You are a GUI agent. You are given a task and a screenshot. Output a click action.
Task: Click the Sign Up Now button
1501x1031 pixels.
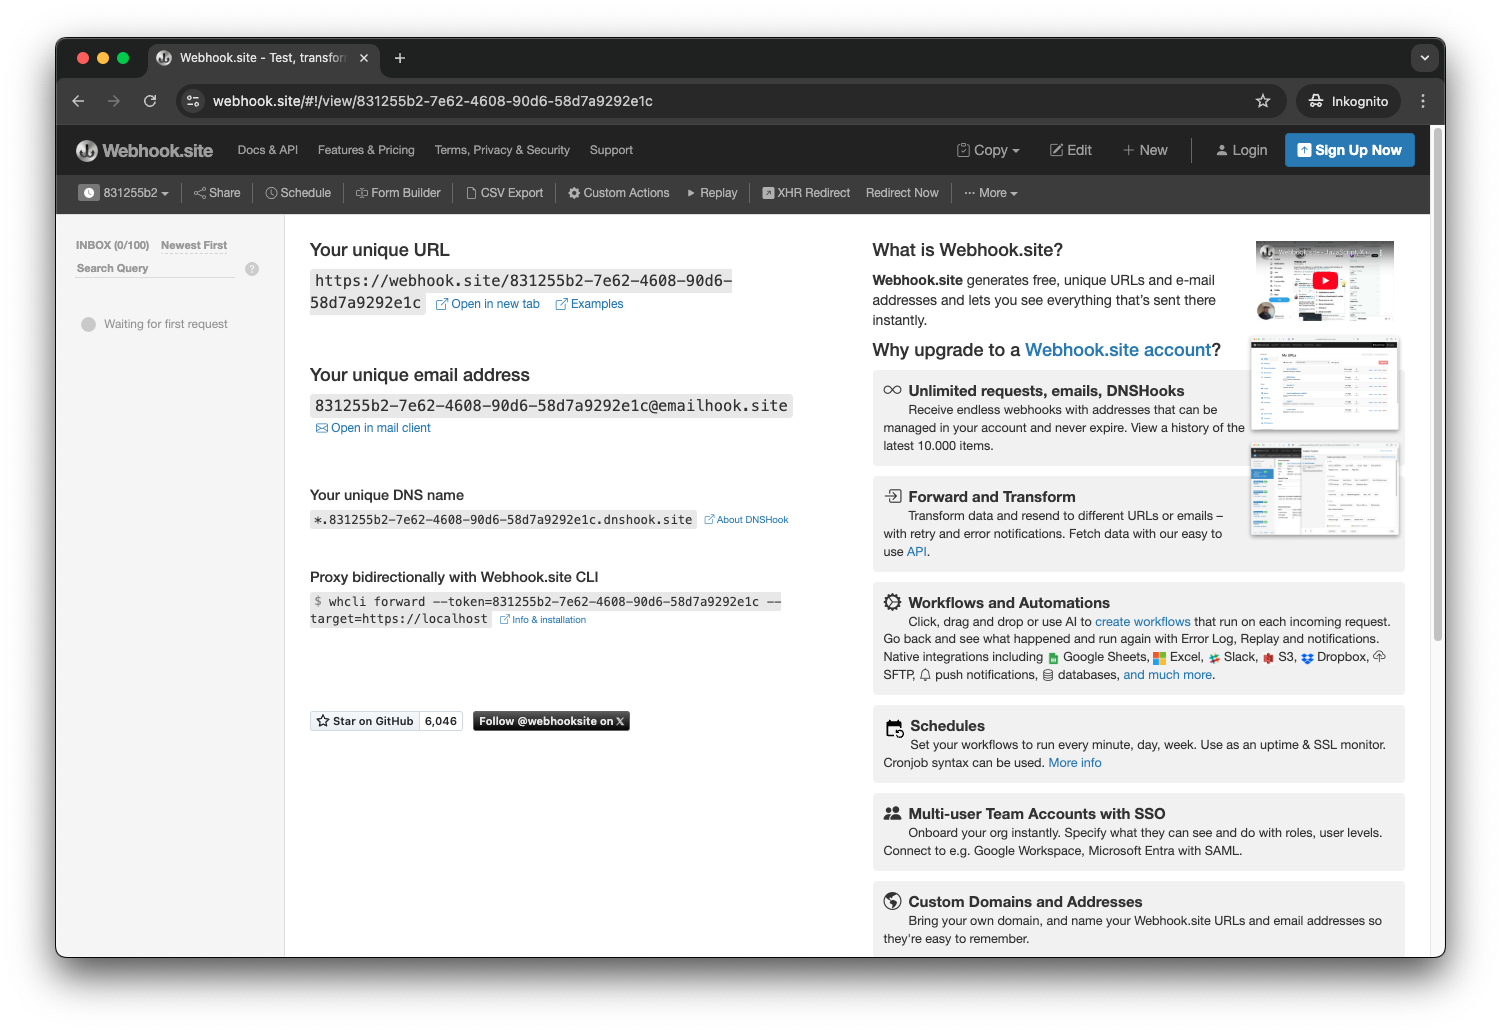click(1349, 150)
